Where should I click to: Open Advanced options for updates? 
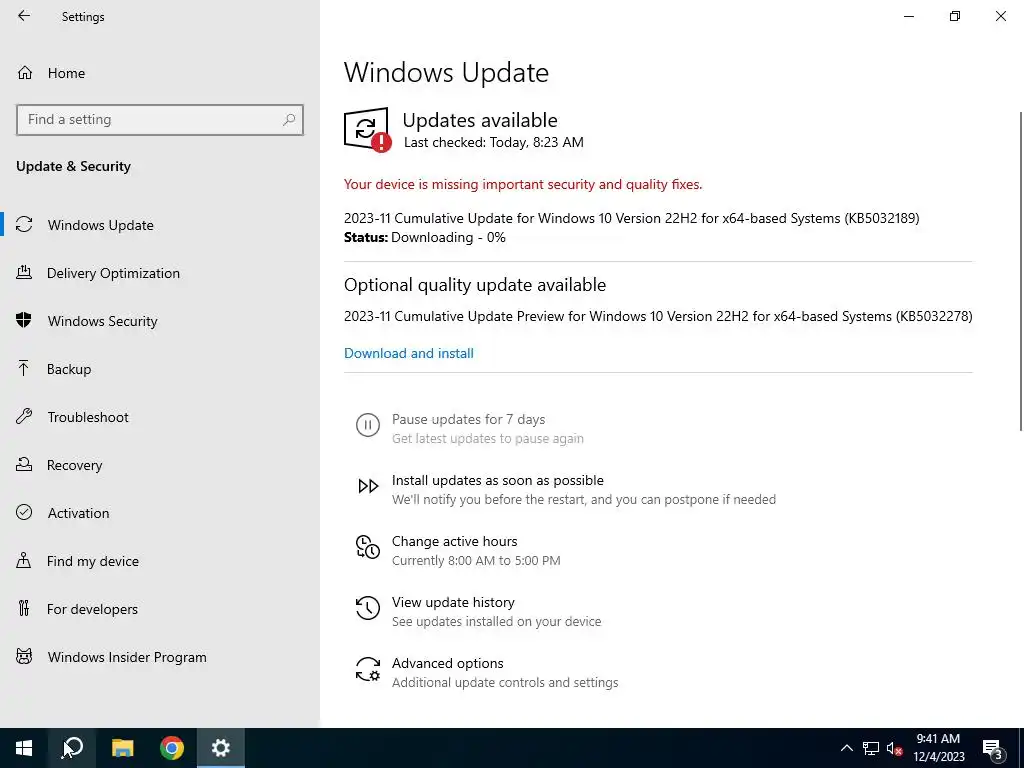coord(447,663)
